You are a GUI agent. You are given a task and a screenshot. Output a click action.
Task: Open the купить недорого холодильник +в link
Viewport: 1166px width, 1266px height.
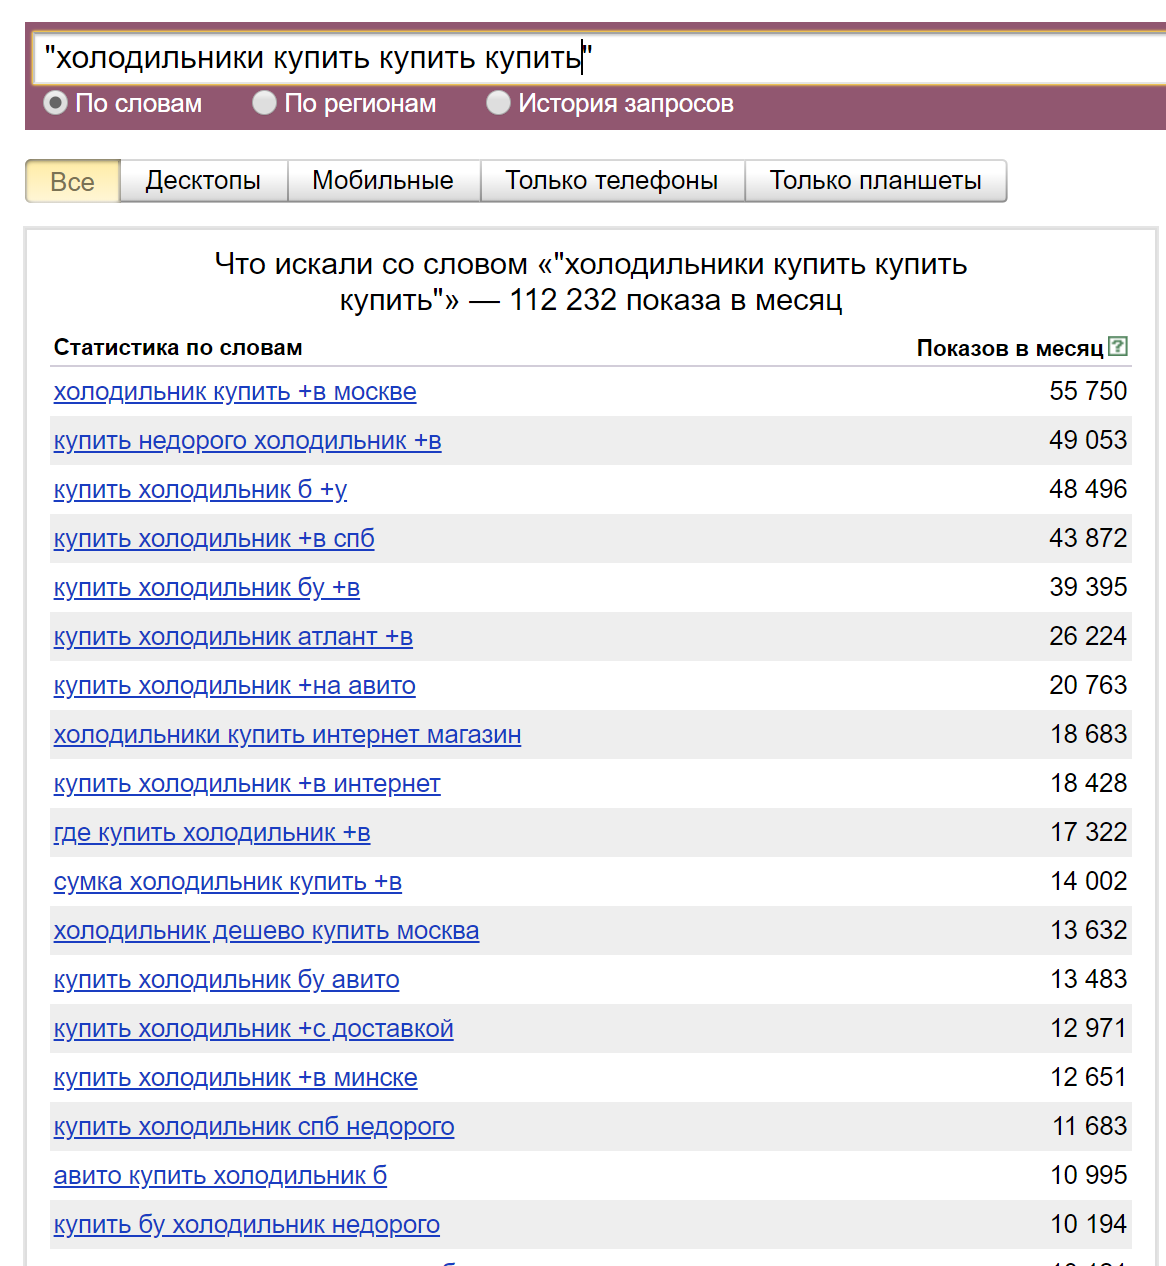[x=247, y=441]
